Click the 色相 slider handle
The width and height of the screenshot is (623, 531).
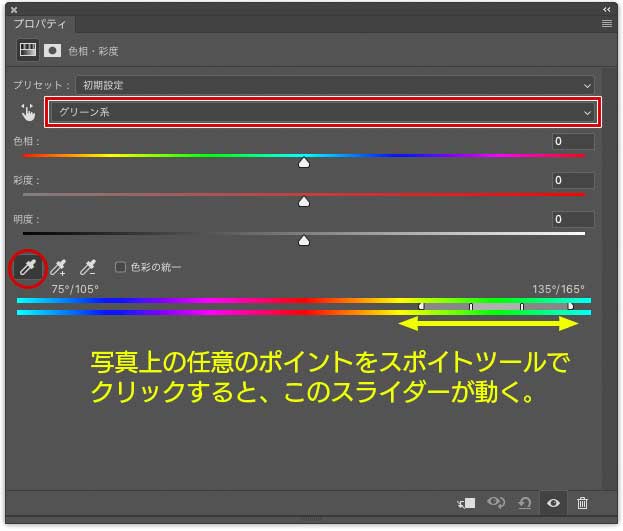[x=304, y=163]
